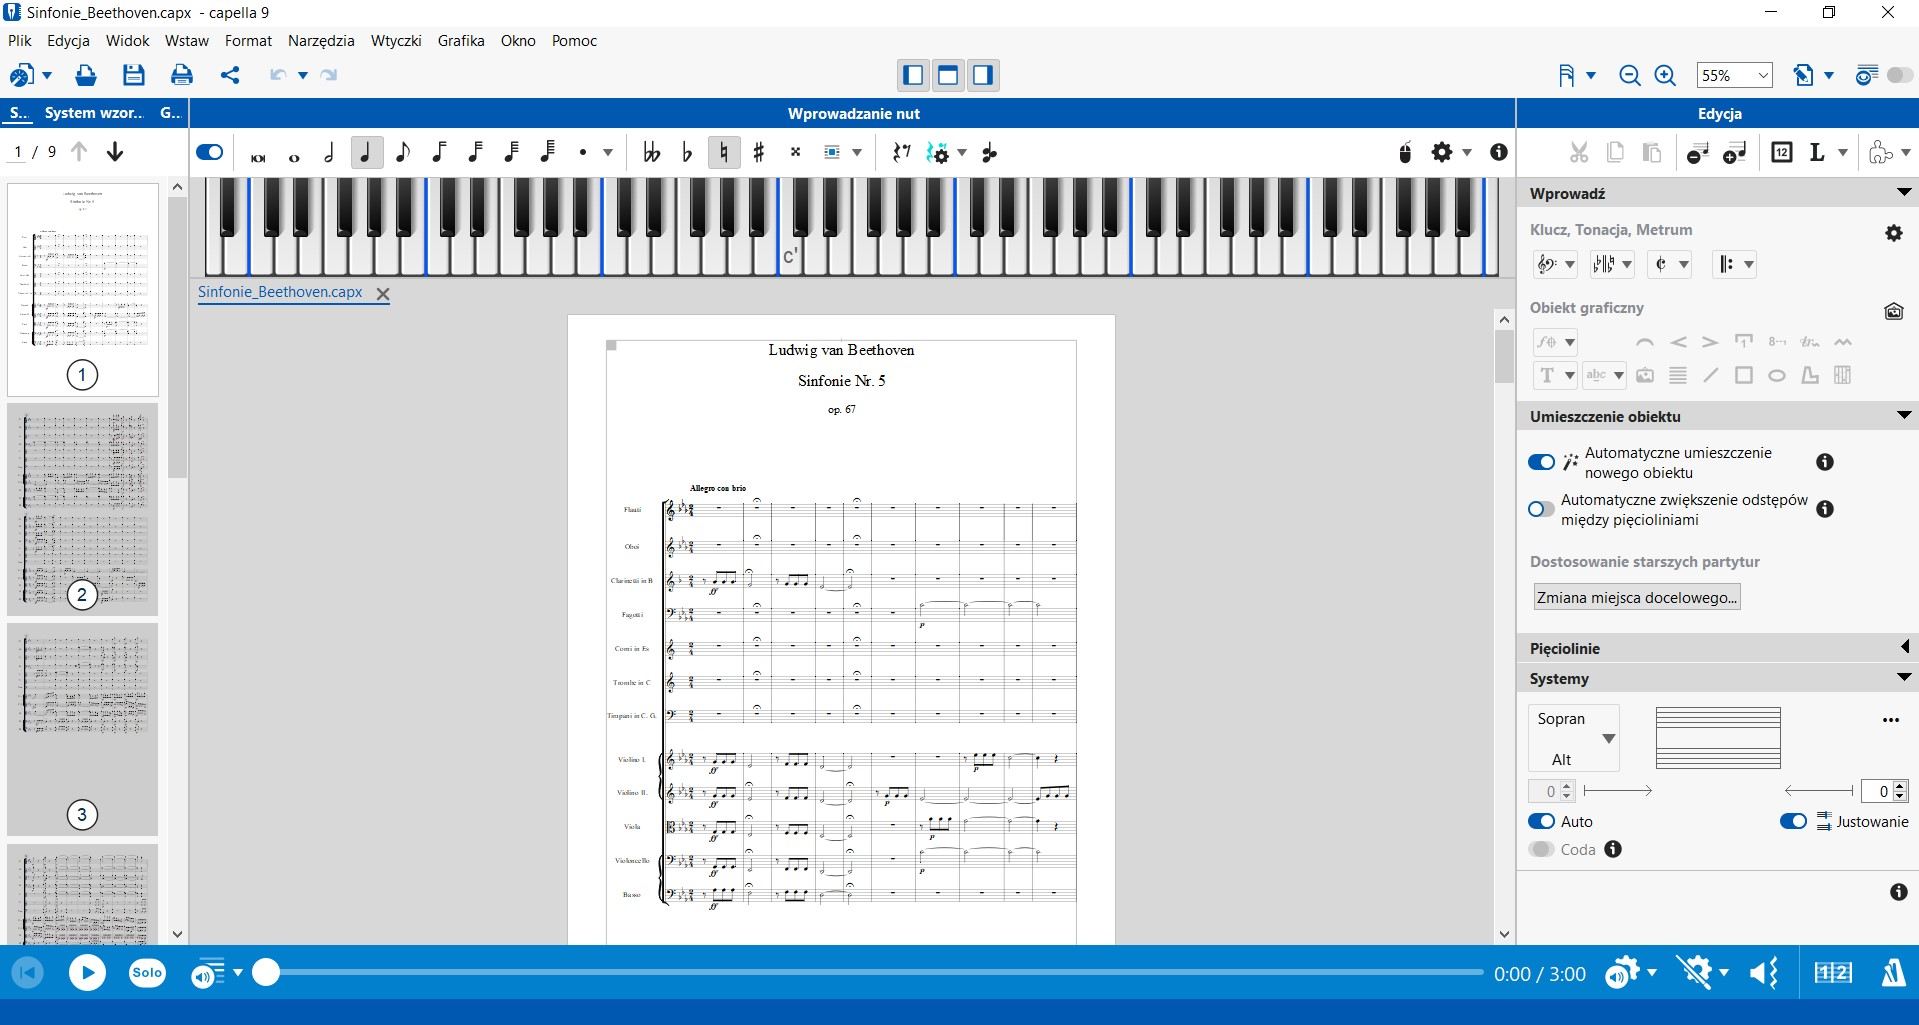
Task: Insert crescendo hairpin object
Action: [x=1678, y=342]
